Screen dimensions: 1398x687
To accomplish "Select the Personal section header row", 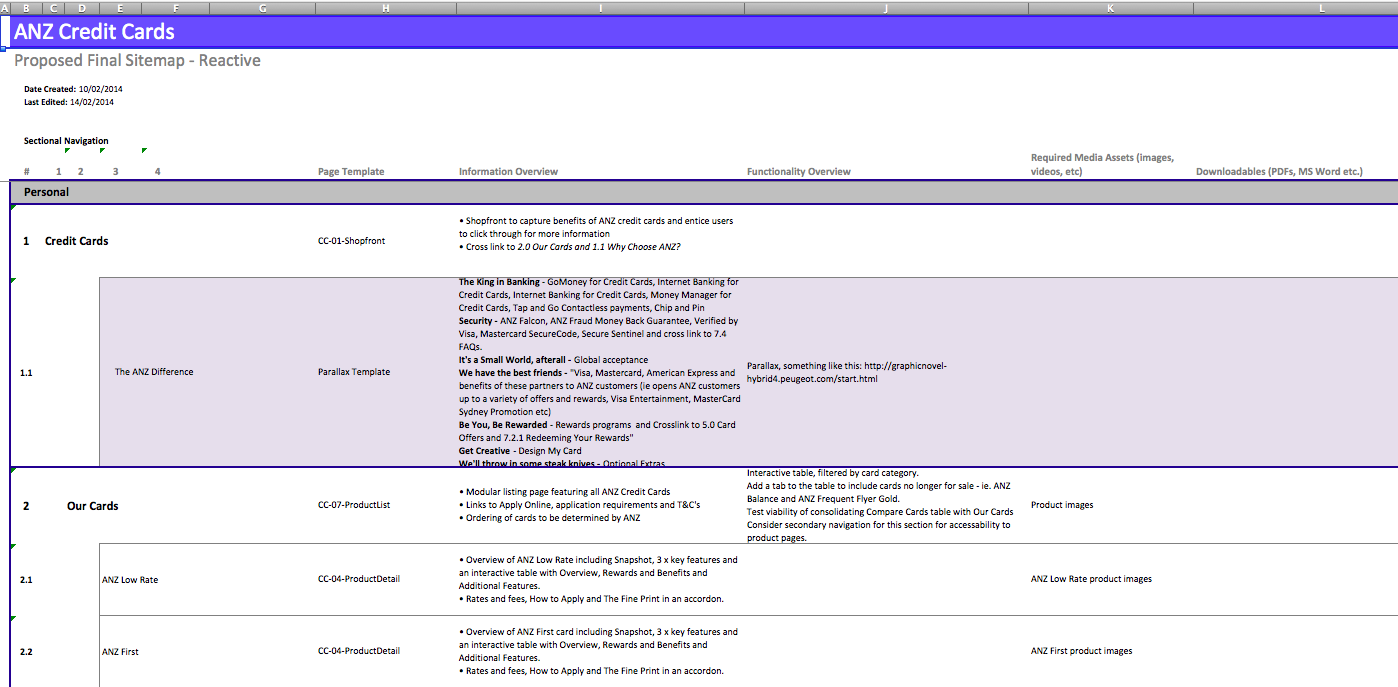I will point(704,192).
